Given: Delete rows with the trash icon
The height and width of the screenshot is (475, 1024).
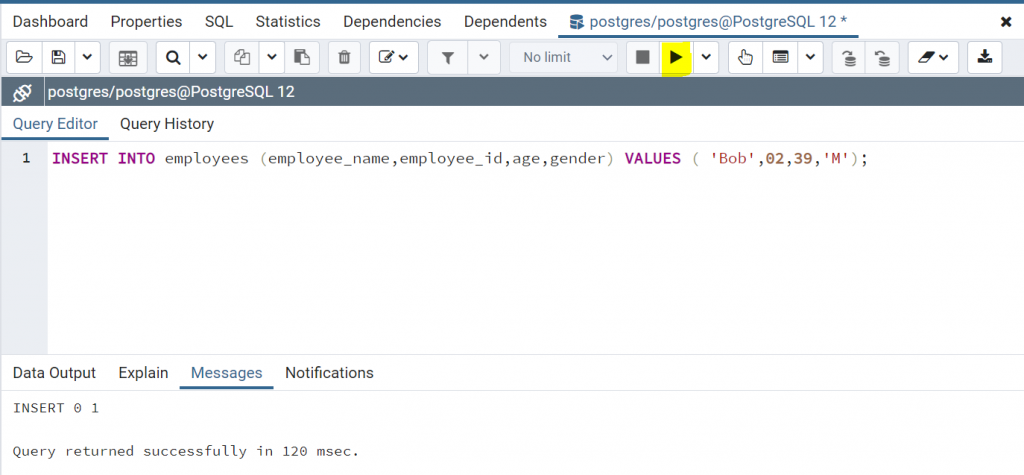Looking at the screenshot, I should pyautogui.click(x=344, y=57).
